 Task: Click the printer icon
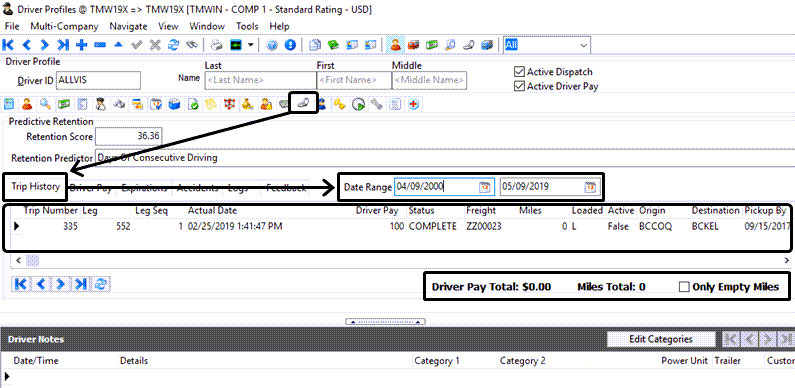pyautogui.click(x=216, y=45)
